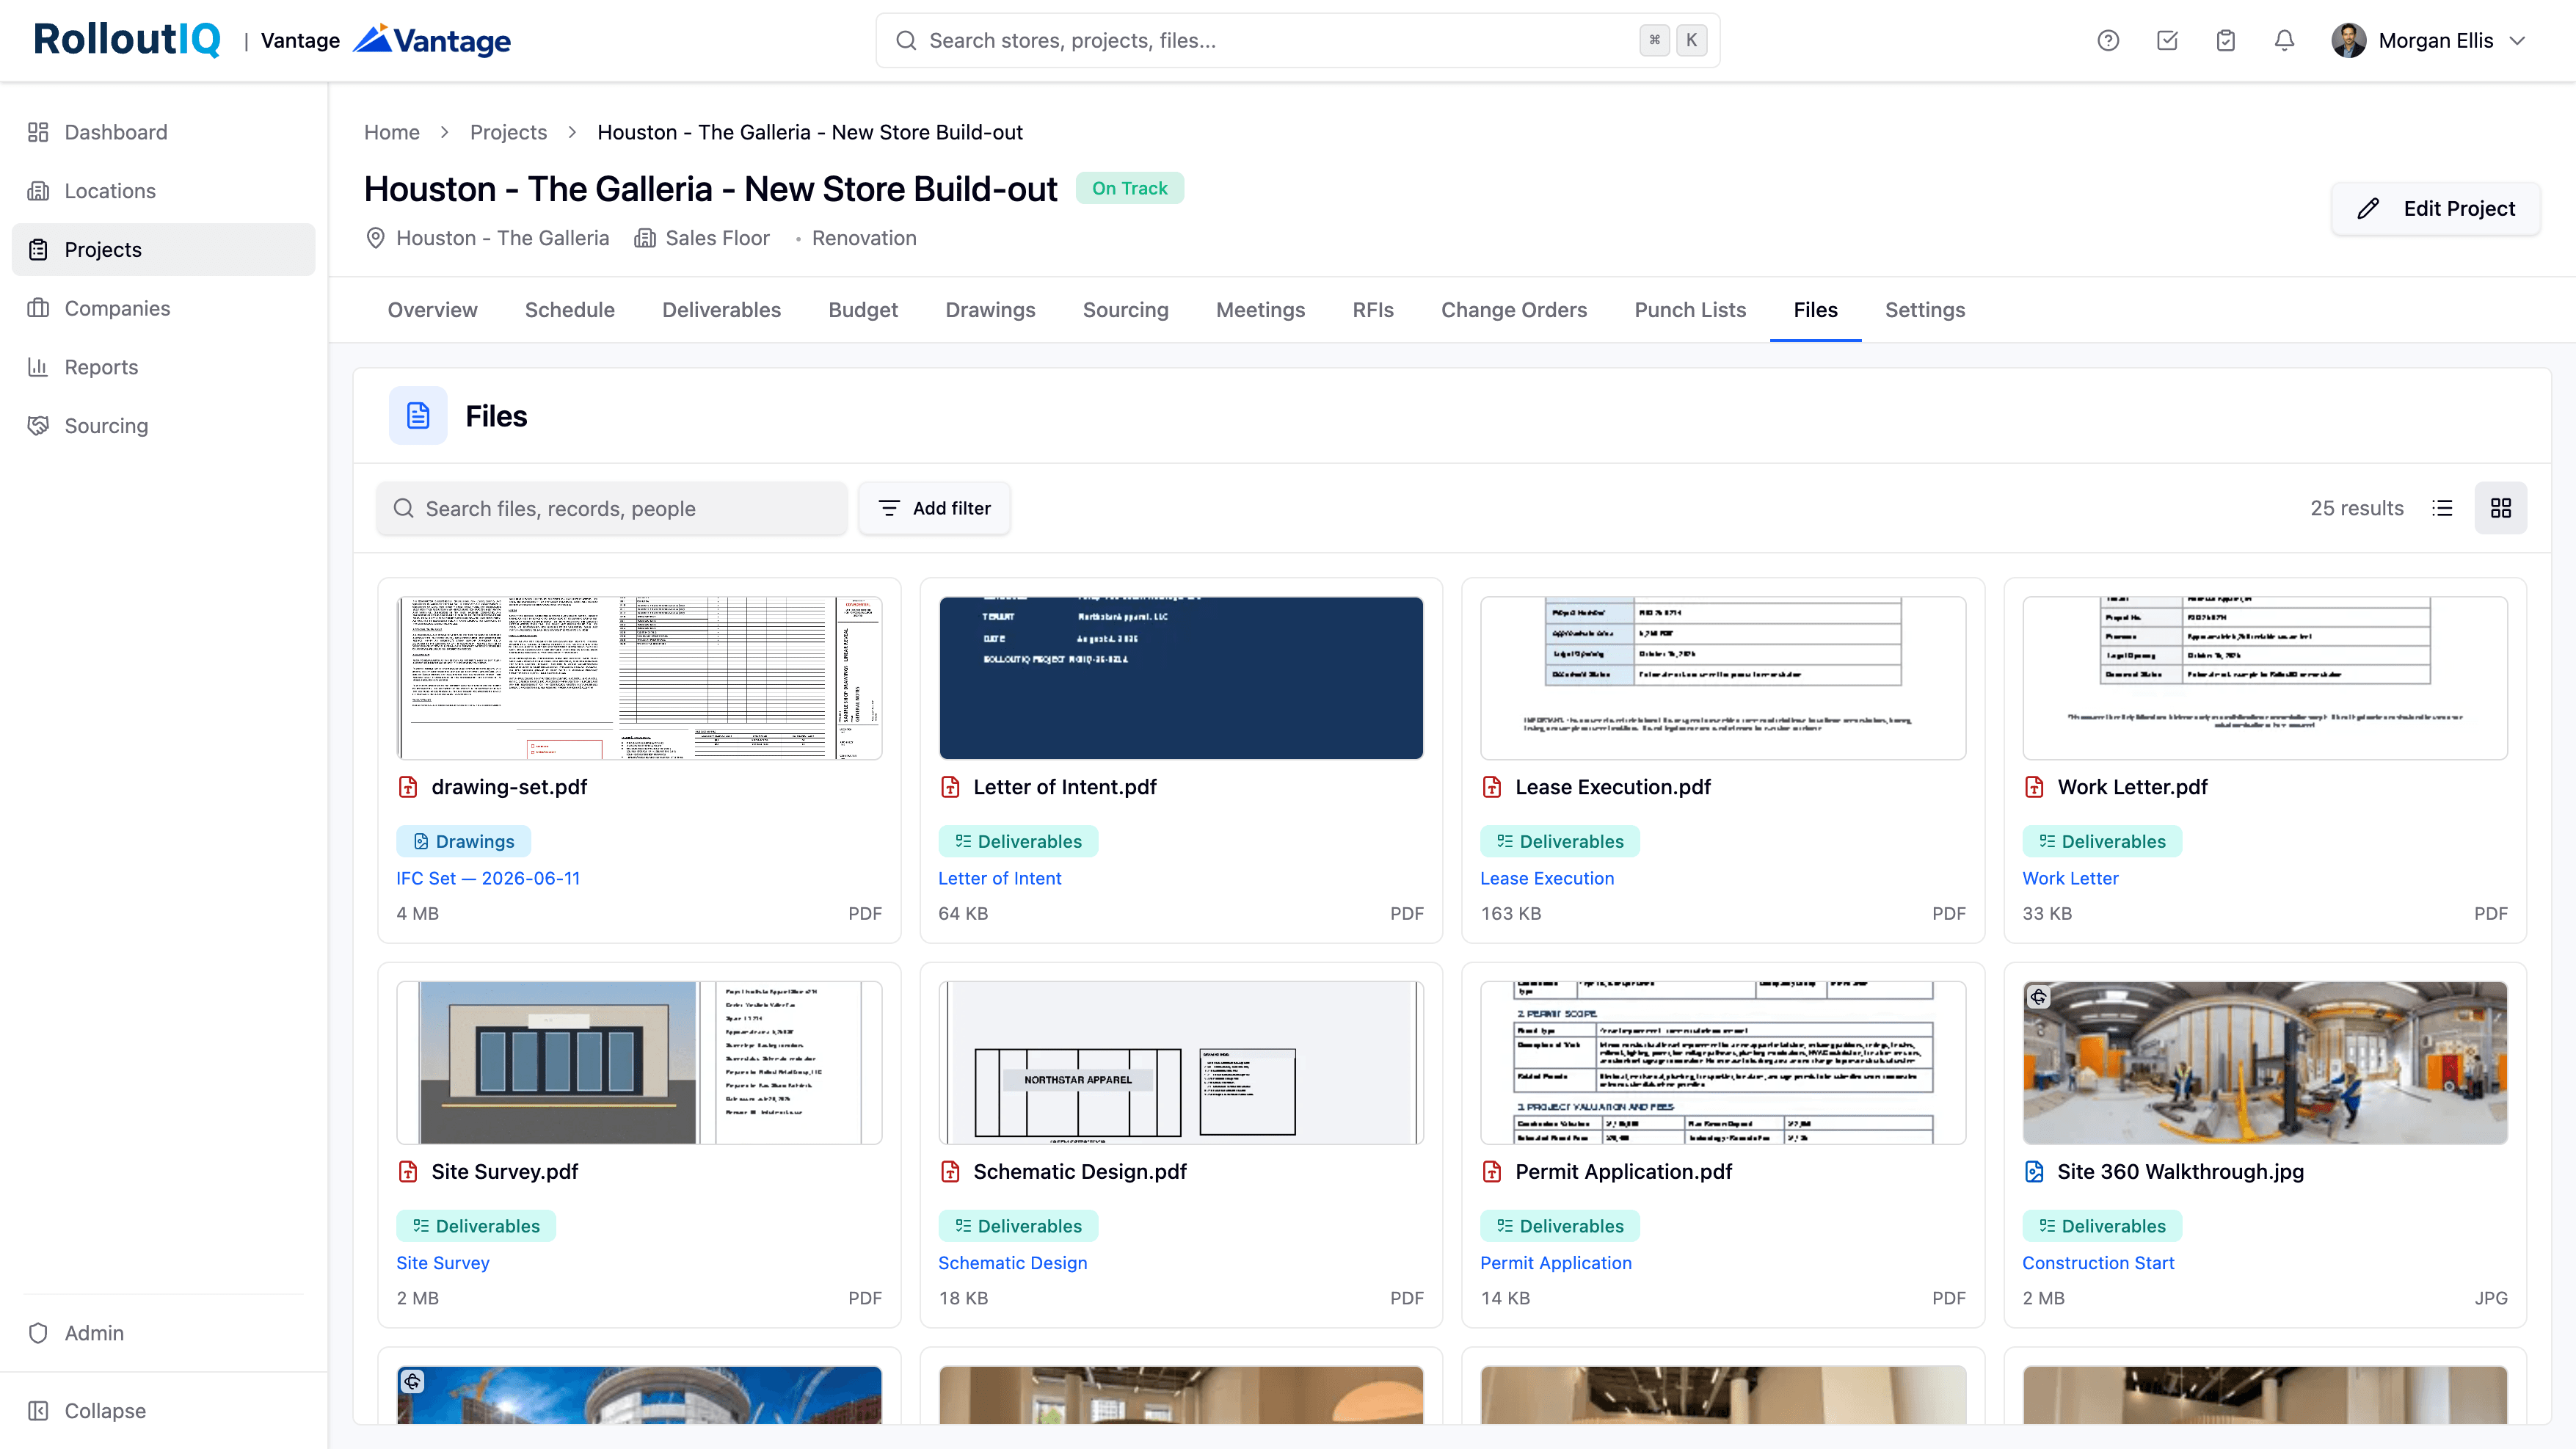Switch to grid view

coord(2501,508)
